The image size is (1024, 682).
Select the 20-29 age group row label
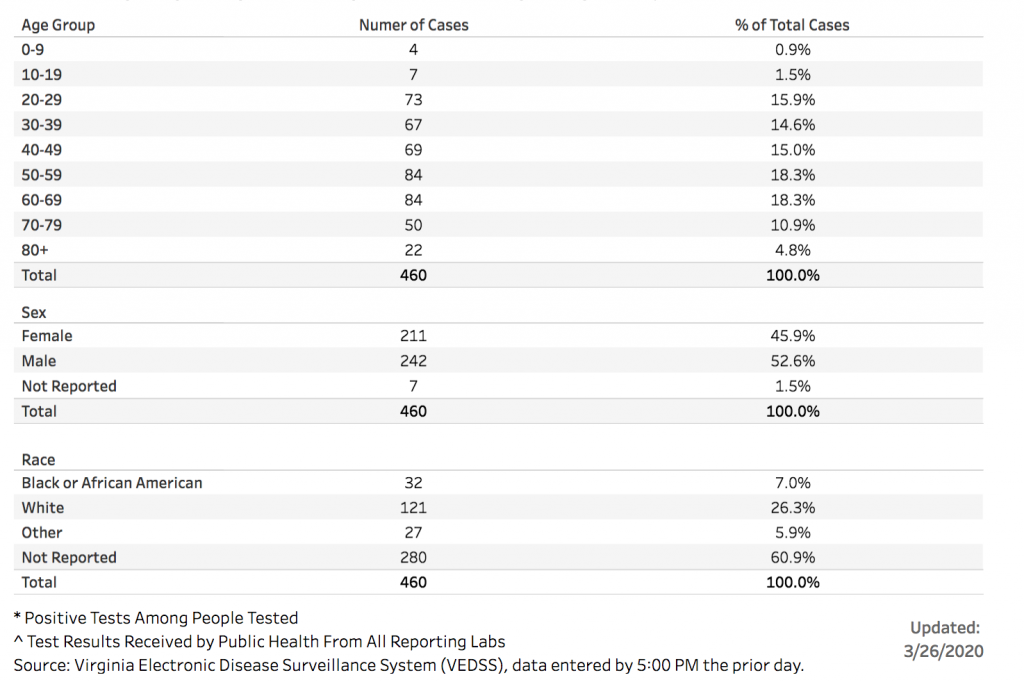[41, 100]
